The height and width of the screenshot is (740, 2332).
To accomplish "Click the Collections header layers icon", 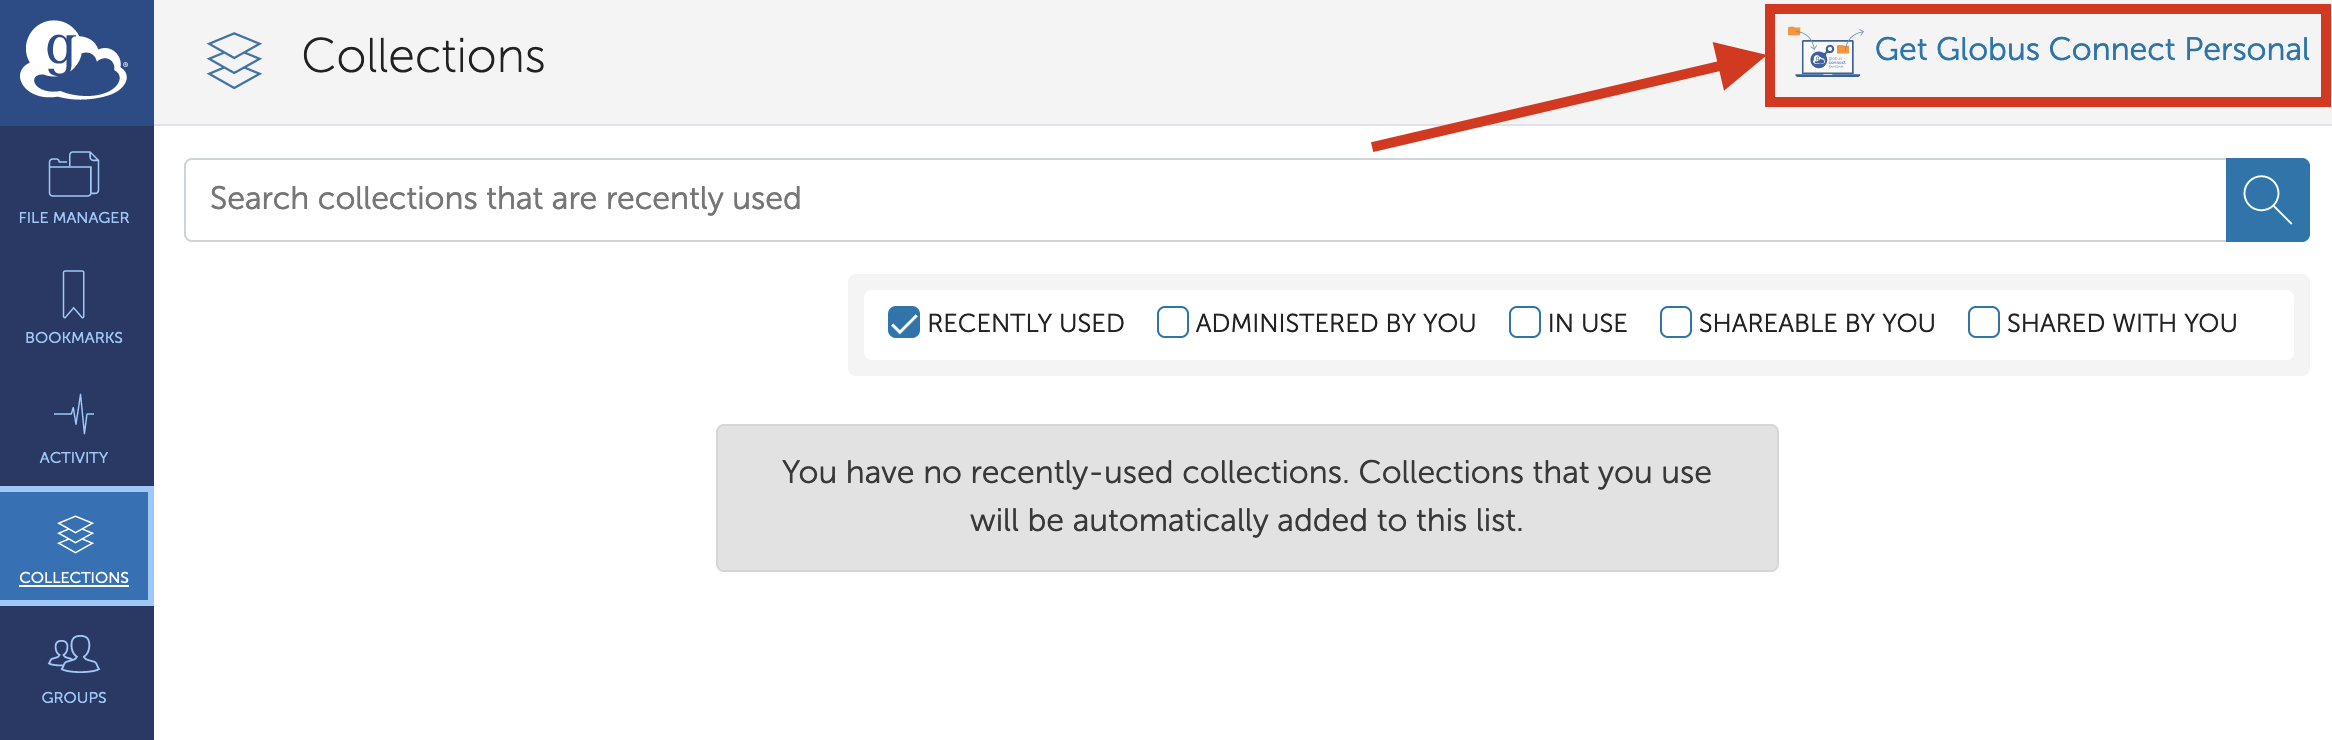I will (234, 60).
